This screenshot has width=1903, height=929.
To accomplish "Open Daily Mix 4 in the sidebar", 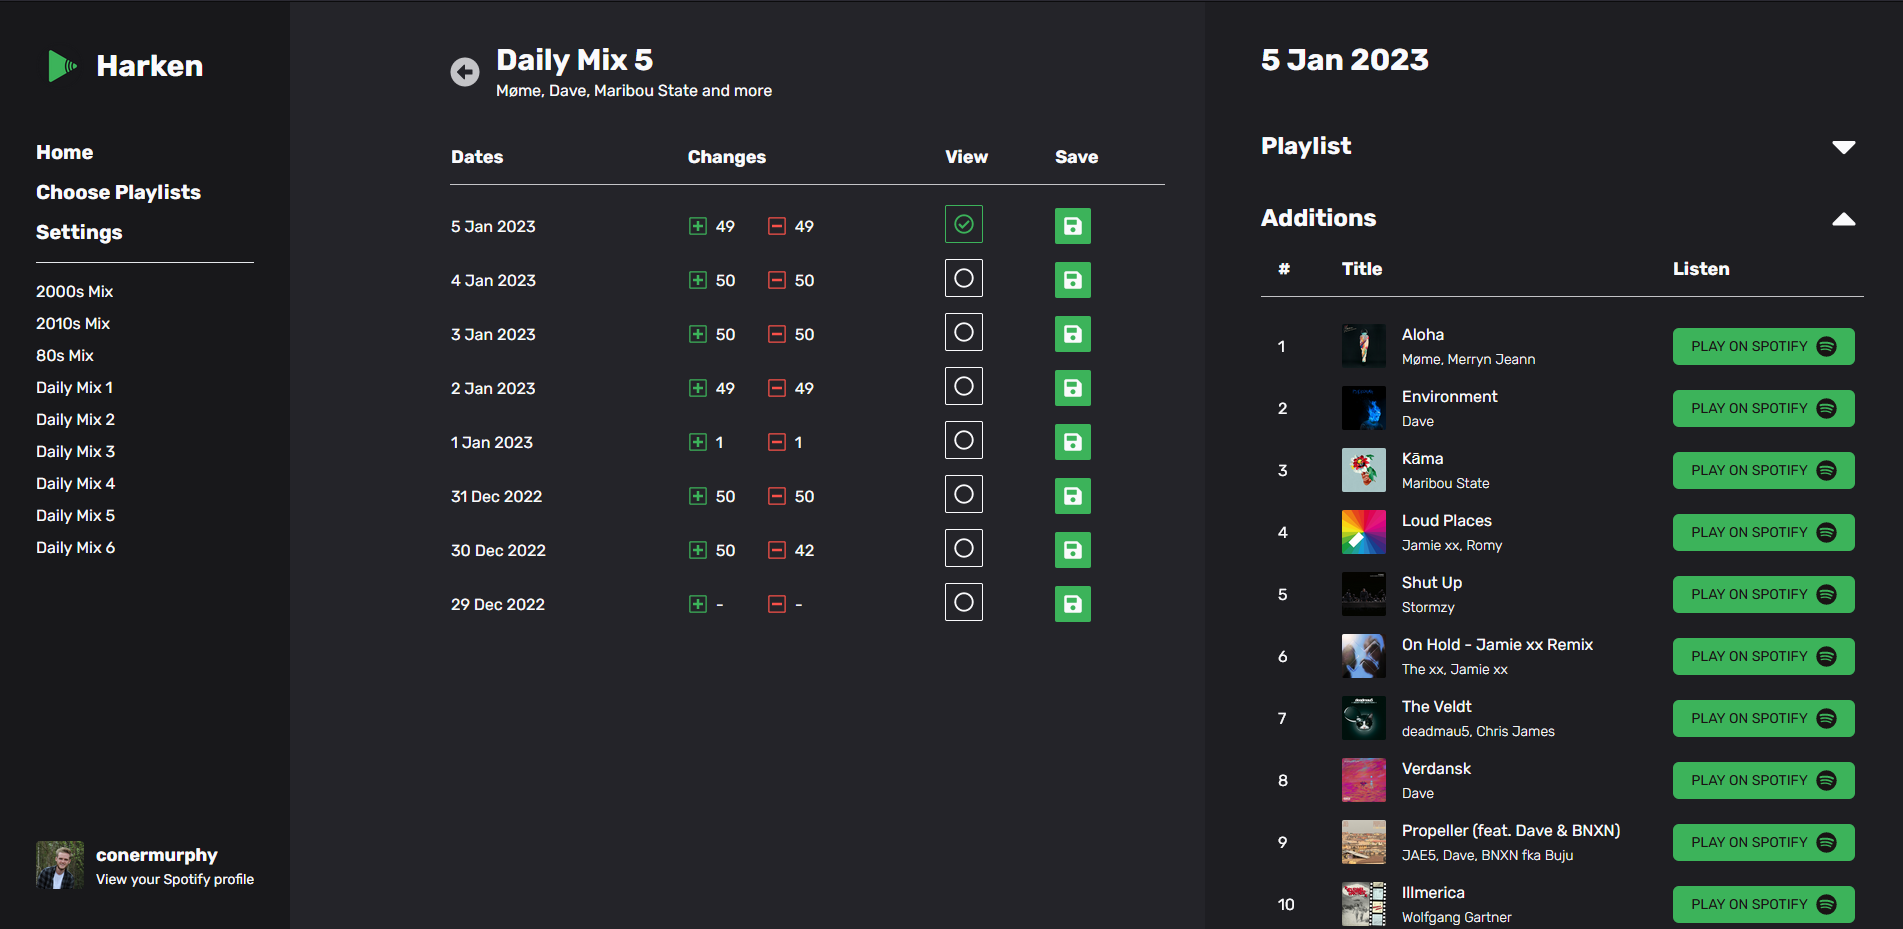I will [75, 483].
